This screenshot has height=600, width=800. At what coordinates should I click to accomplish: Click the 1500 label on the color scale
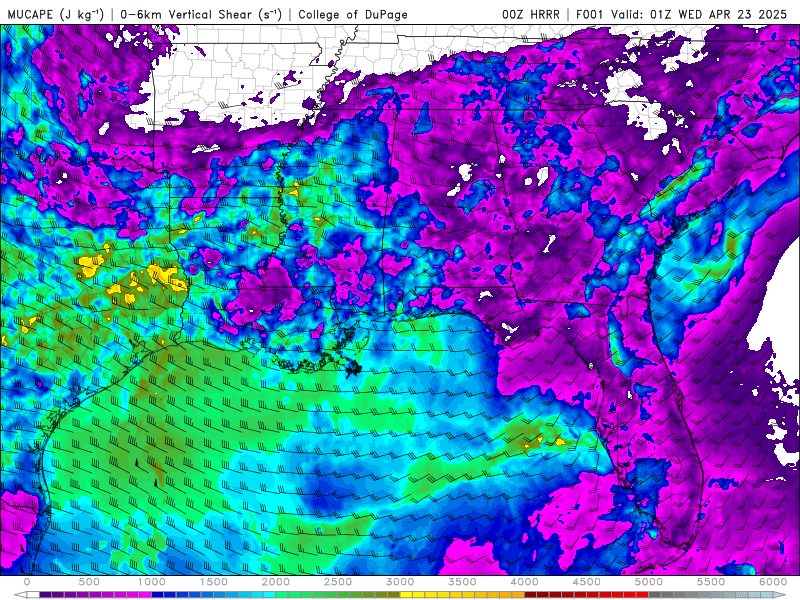[214, 582]
